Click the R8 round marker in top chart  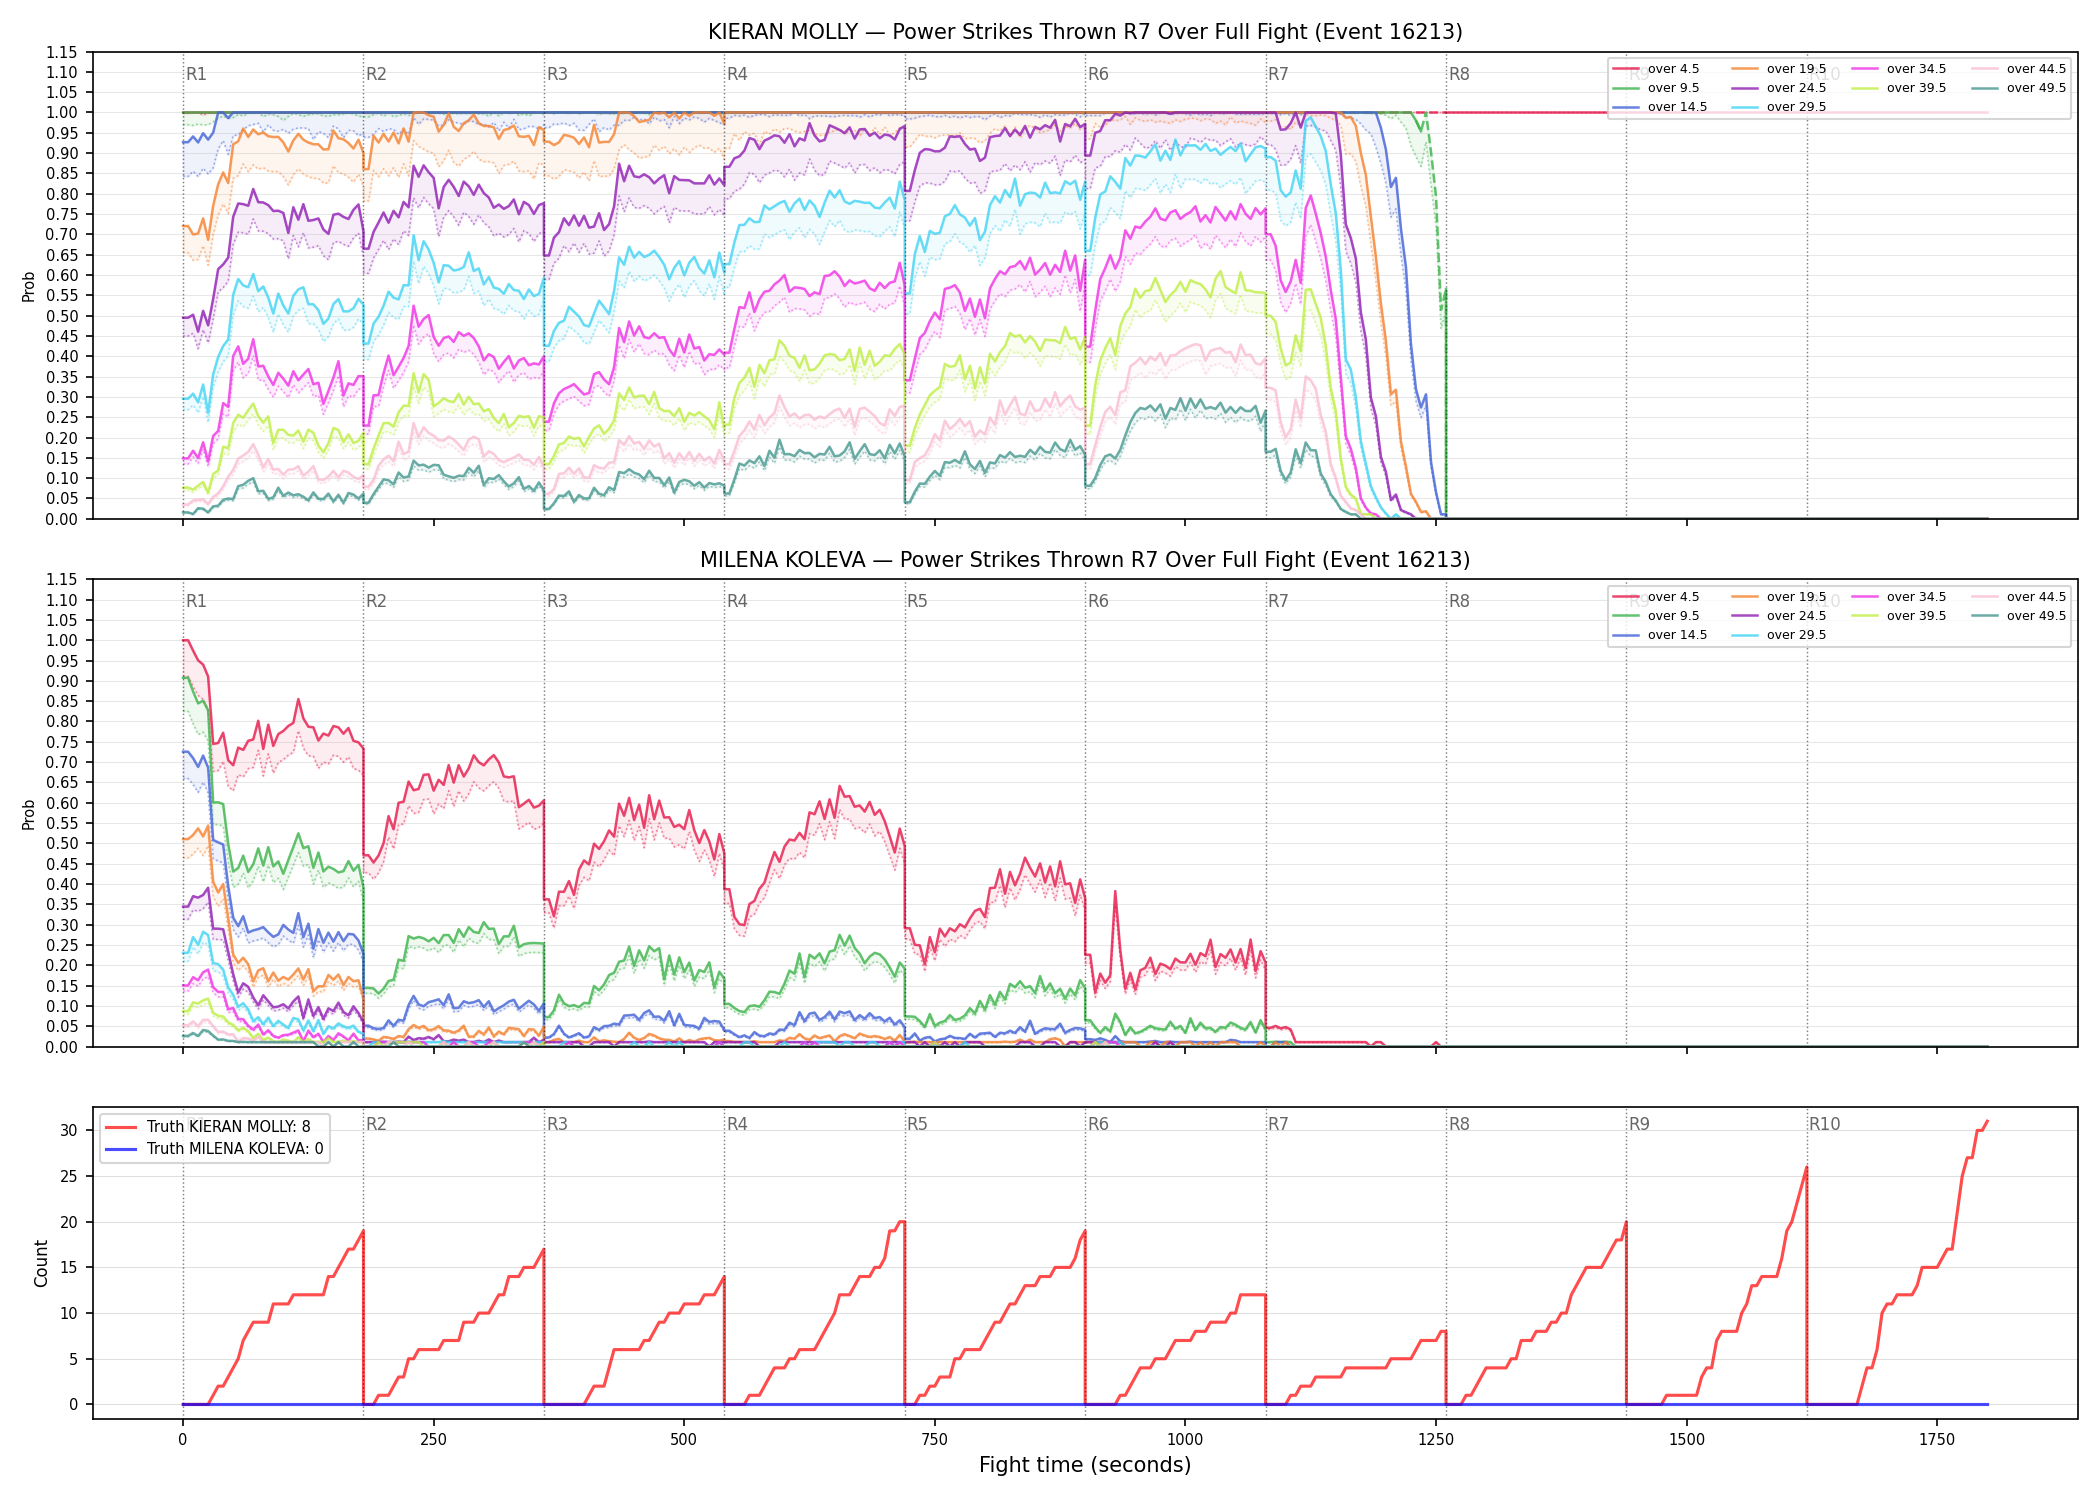click(1459, 74)
